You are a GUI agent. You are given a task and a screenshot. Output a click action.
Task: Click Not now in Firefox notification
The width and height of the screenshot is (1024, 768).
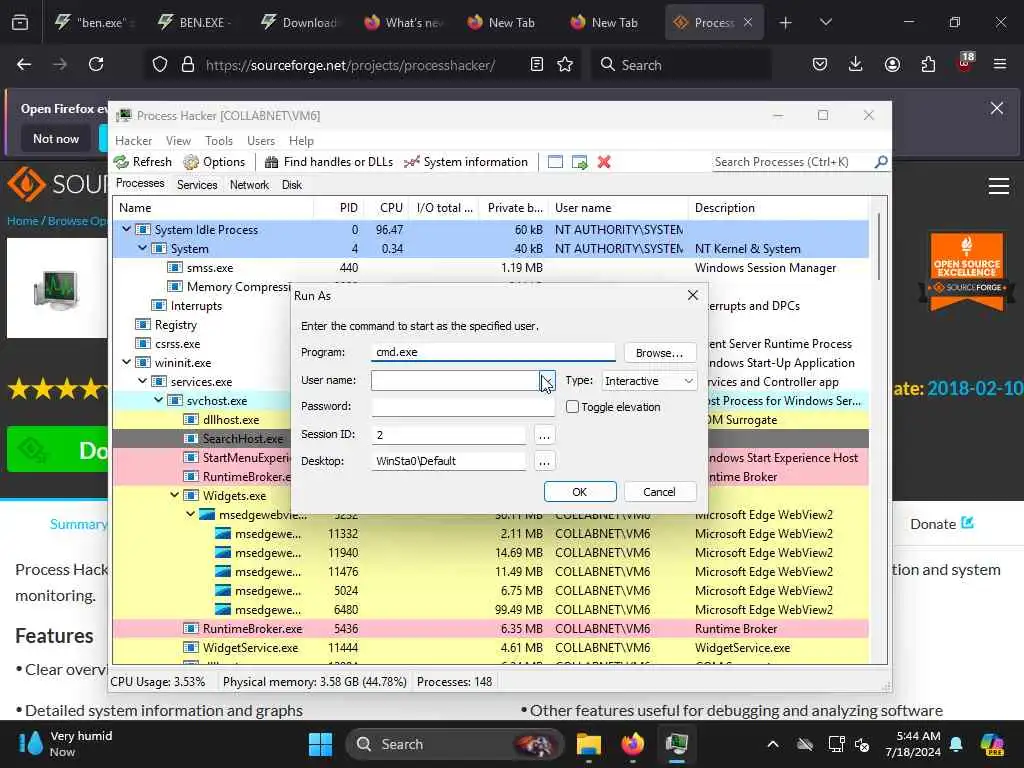coord(56,138)
